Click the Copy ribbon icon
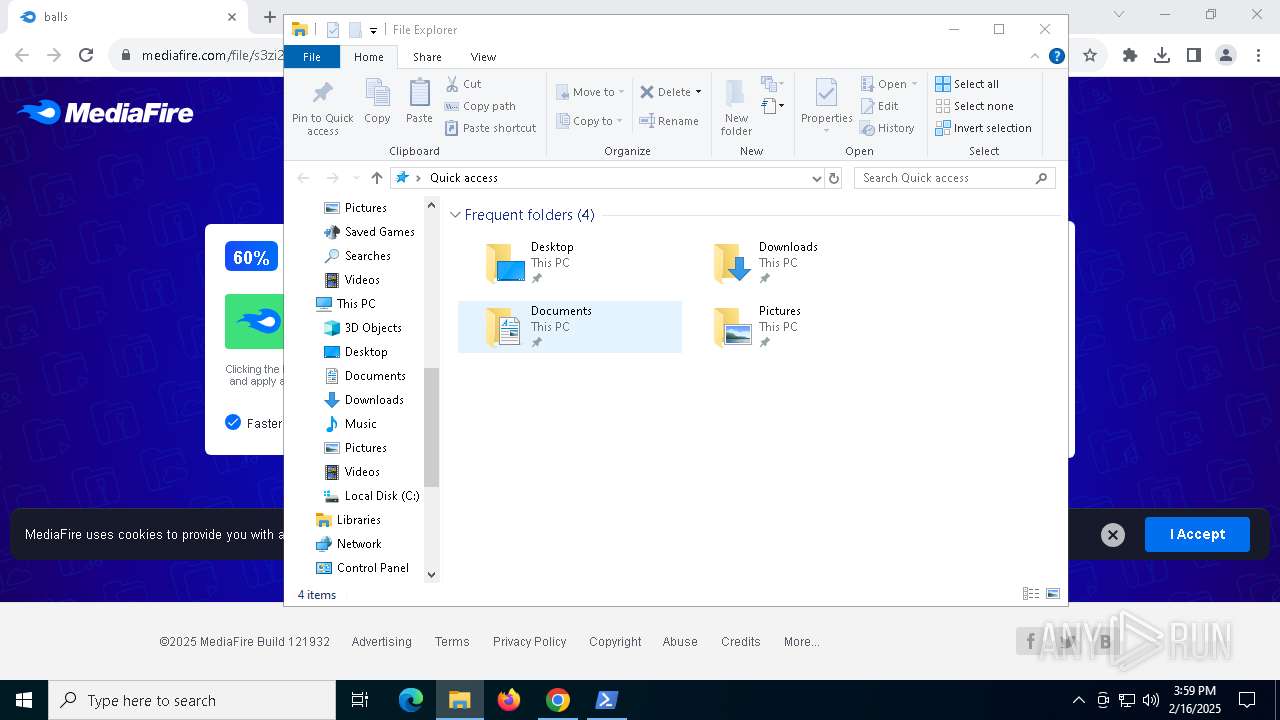Viewport: 1280px width, 720px height. click(x=377, y=94)
